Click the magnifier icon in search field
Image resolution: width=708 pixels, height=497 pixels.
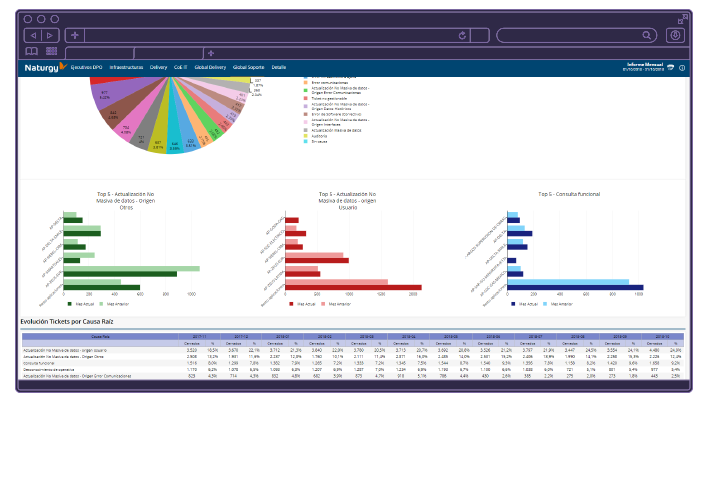tap(647, 35)
